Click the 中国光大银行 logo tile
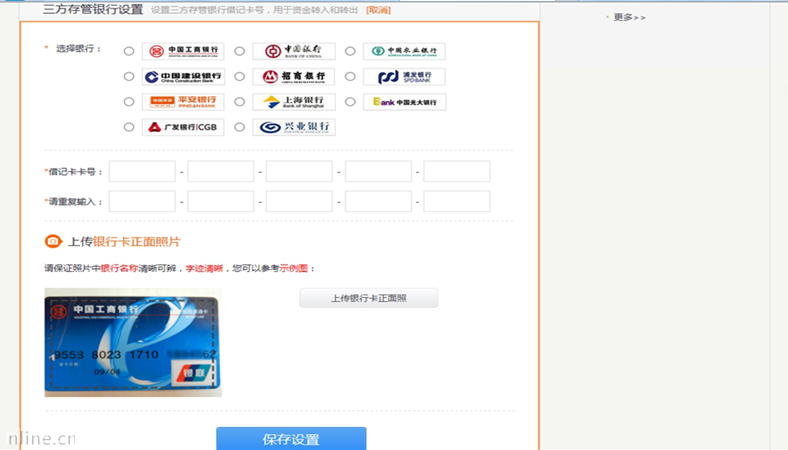Viewport: 788px width, 450px height. click(x=405, y=102)
